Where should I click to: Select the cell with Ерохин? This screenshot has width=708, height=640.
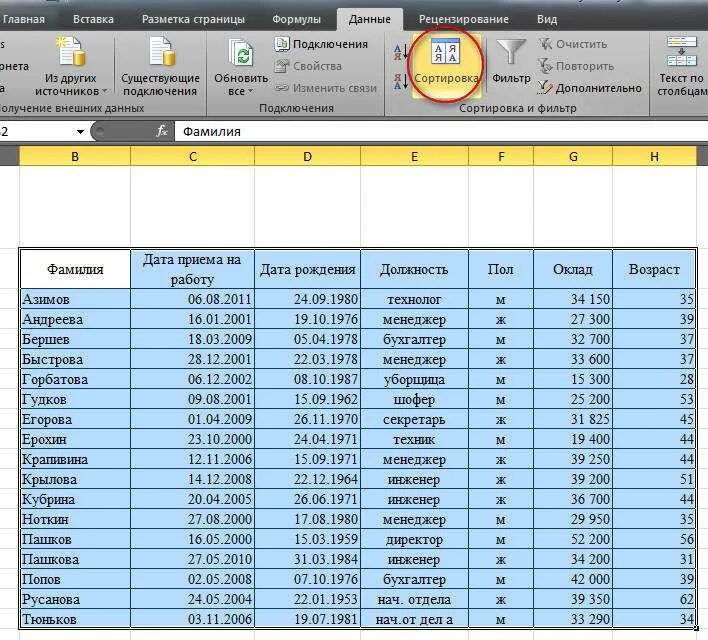pos(75,439)
